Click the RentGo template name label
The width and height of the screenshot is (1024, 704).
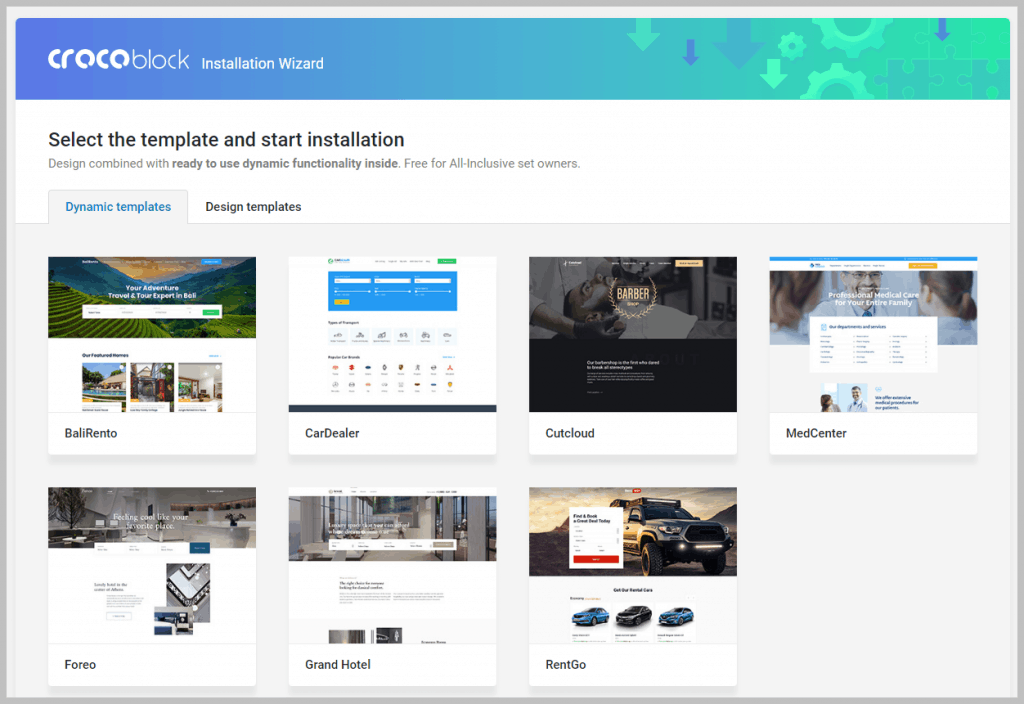(x=568, y=664)
